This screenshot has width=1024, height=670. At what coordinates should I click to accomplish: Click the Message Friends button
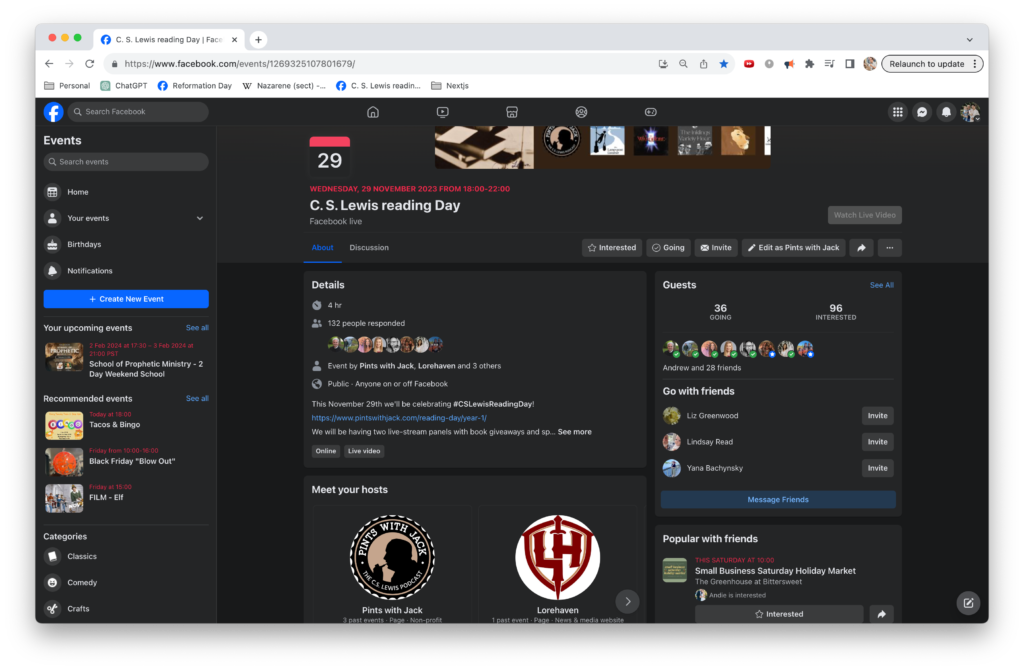click(778, 500)
